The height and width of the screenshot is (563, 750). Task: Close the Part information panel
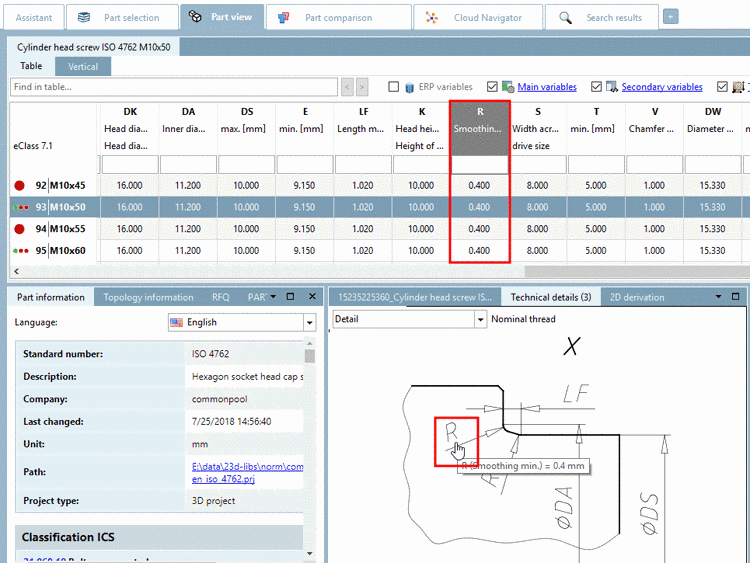(312, 297)
